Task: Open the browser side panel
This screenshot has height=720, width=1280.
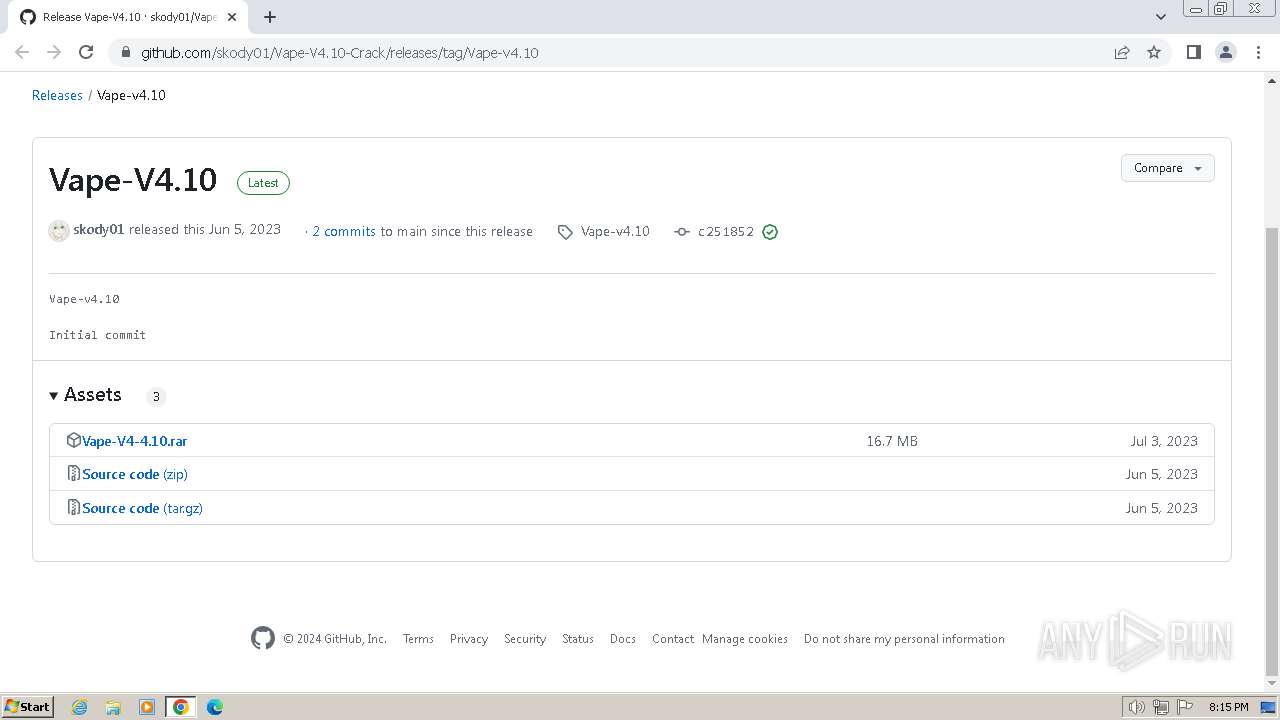Action: [x=1193, y=52]
